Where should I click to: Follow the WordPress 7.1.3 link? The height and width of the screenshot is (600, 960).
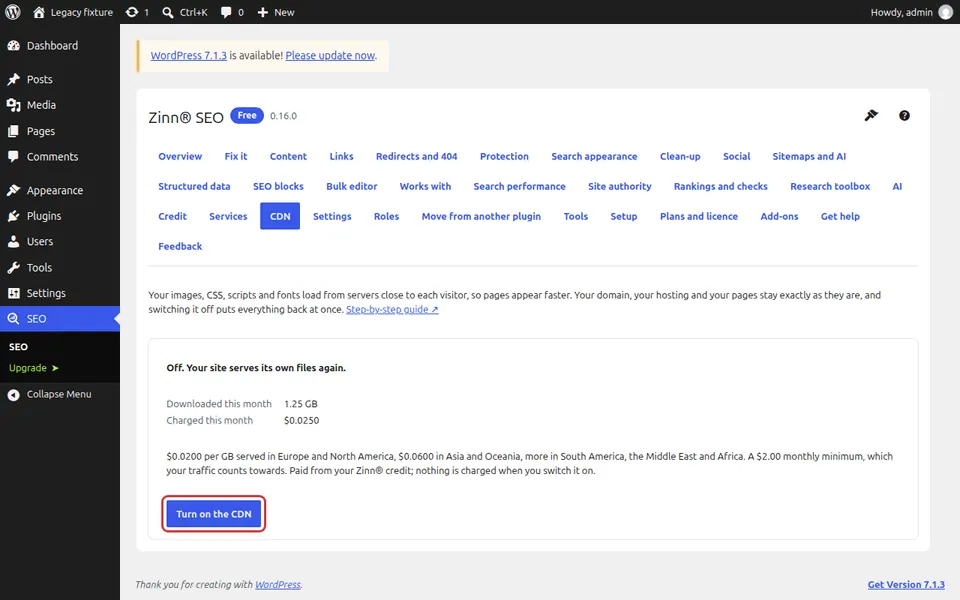tap(189, 56)
